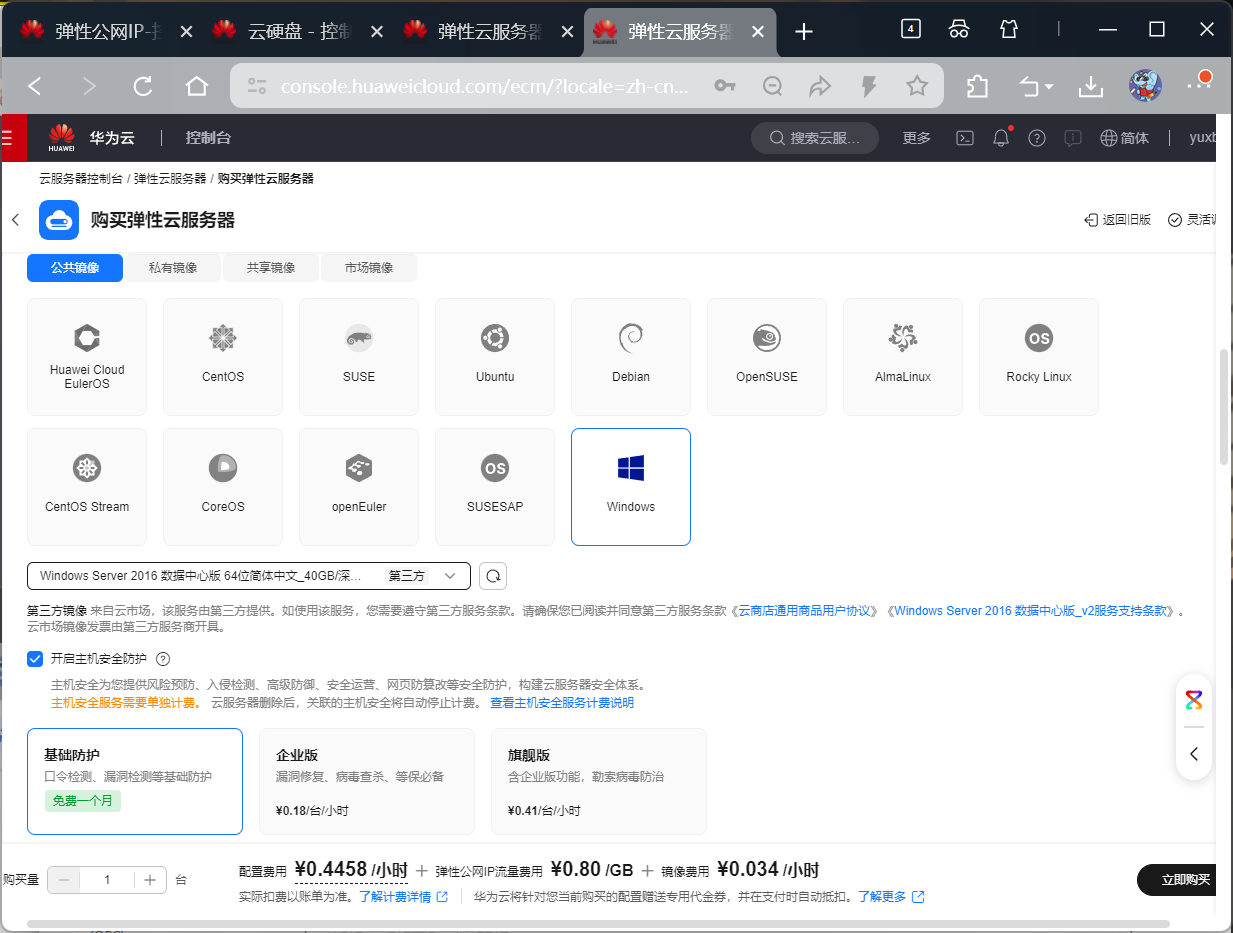This screenshot has height=933, width=1233.
Task: Switch to 公共镜像 tab
Action: pos(75,268)
